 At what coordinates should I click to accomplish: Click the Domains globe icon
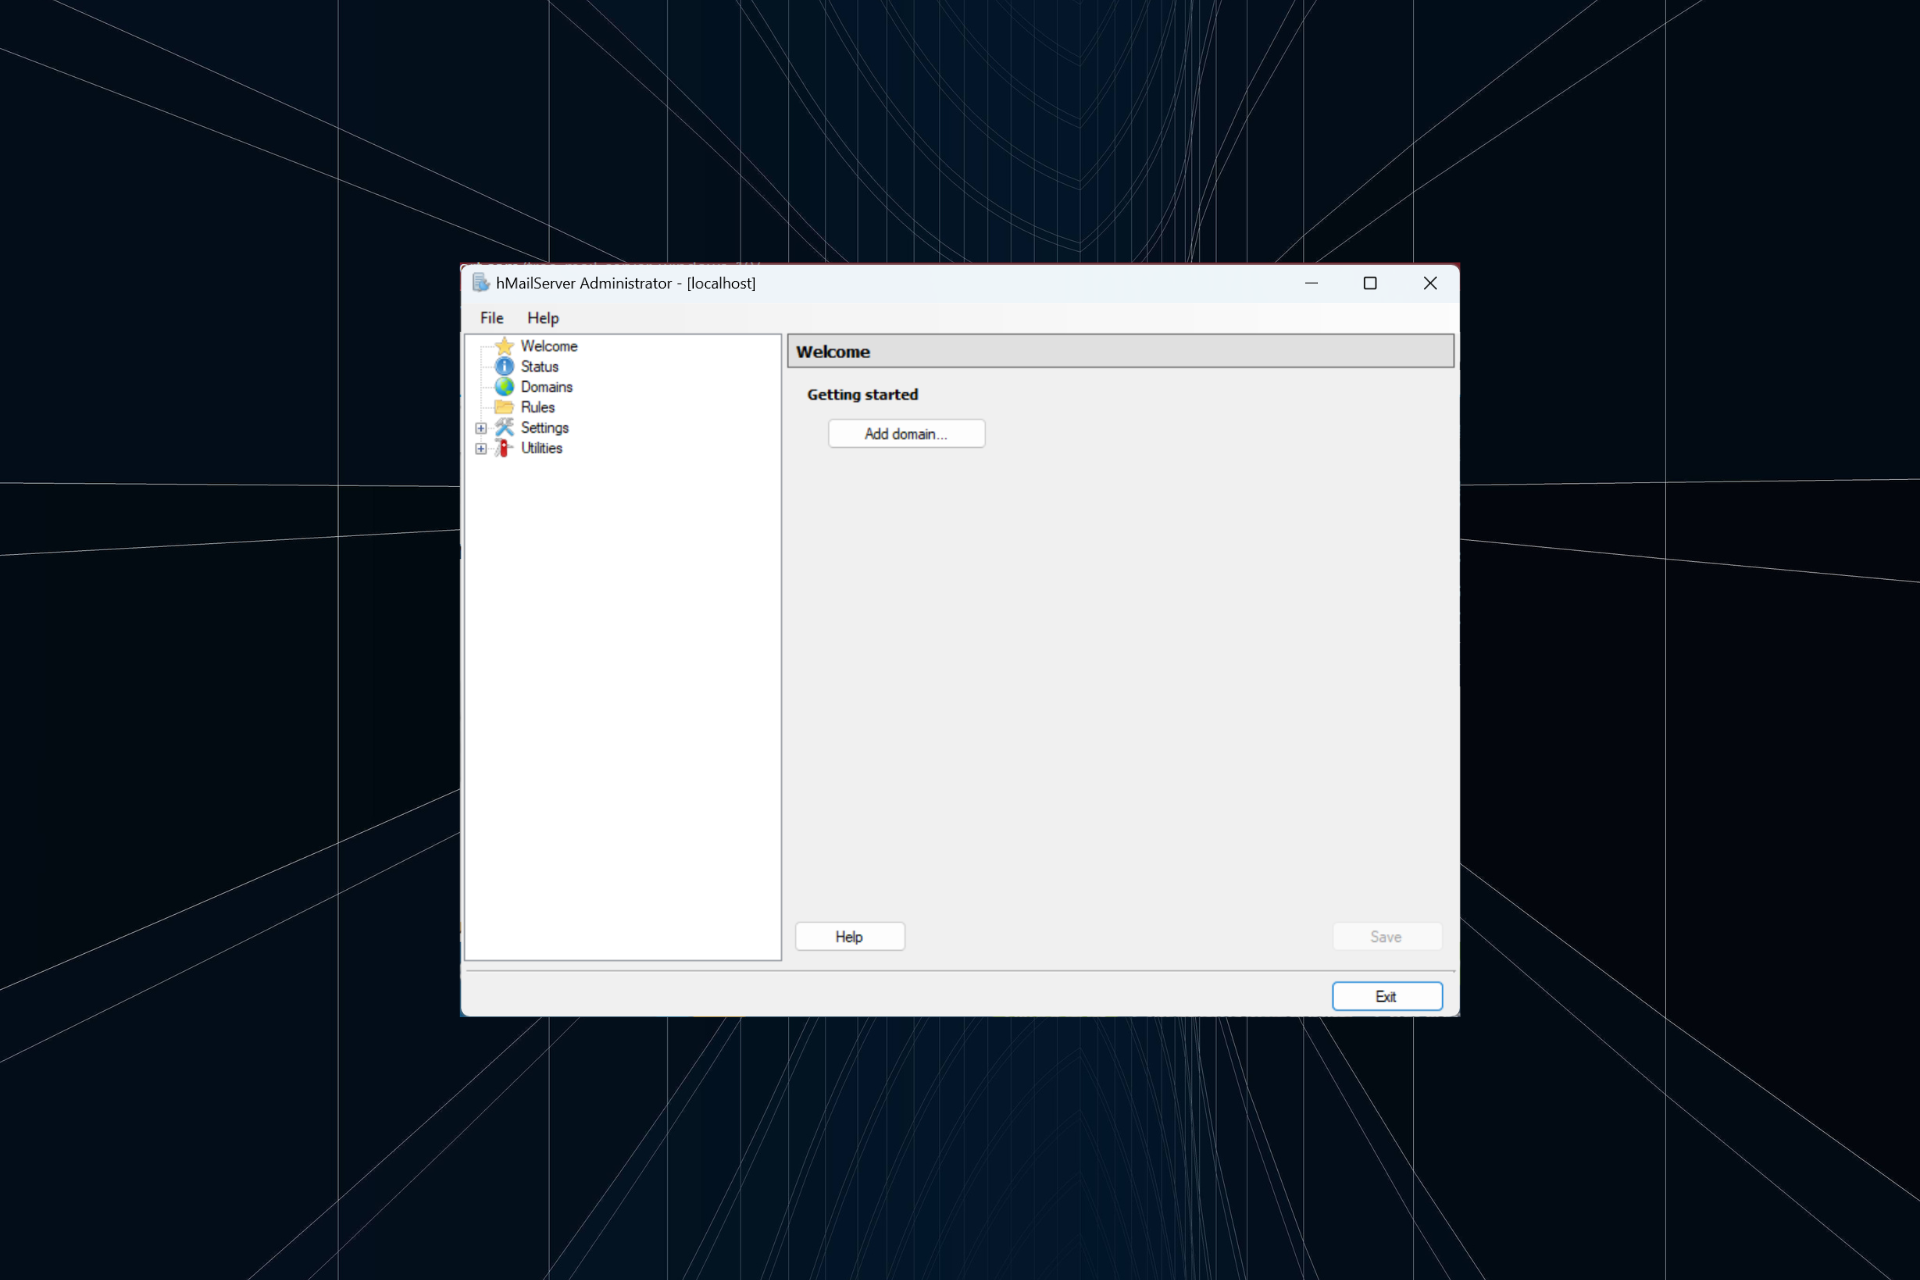point(504,387)
